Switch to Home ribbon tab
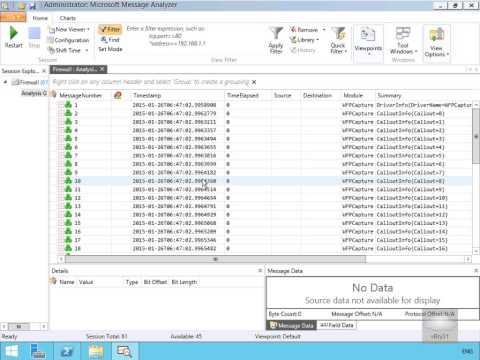This screenshot has height=360, width=480. pos(40,18)
